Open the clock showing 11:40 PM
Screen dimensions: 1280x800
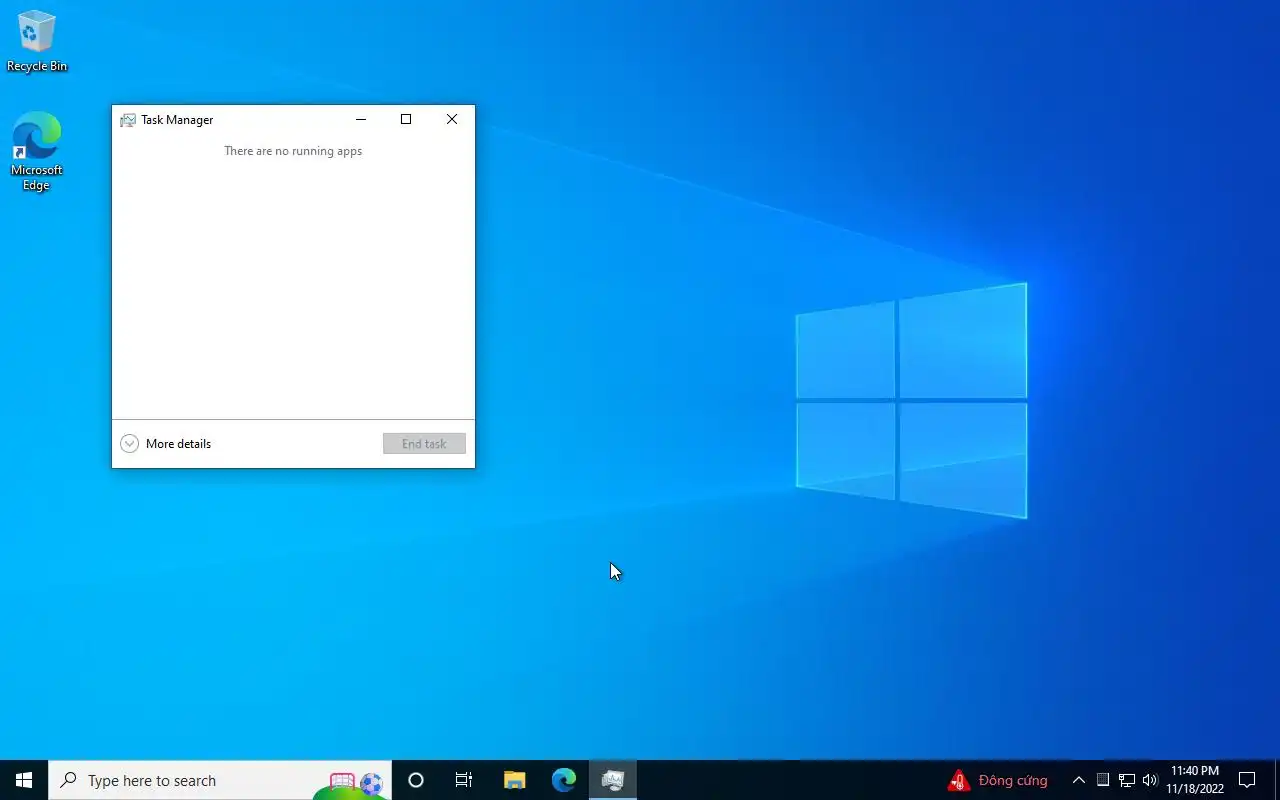[1194, 780]
